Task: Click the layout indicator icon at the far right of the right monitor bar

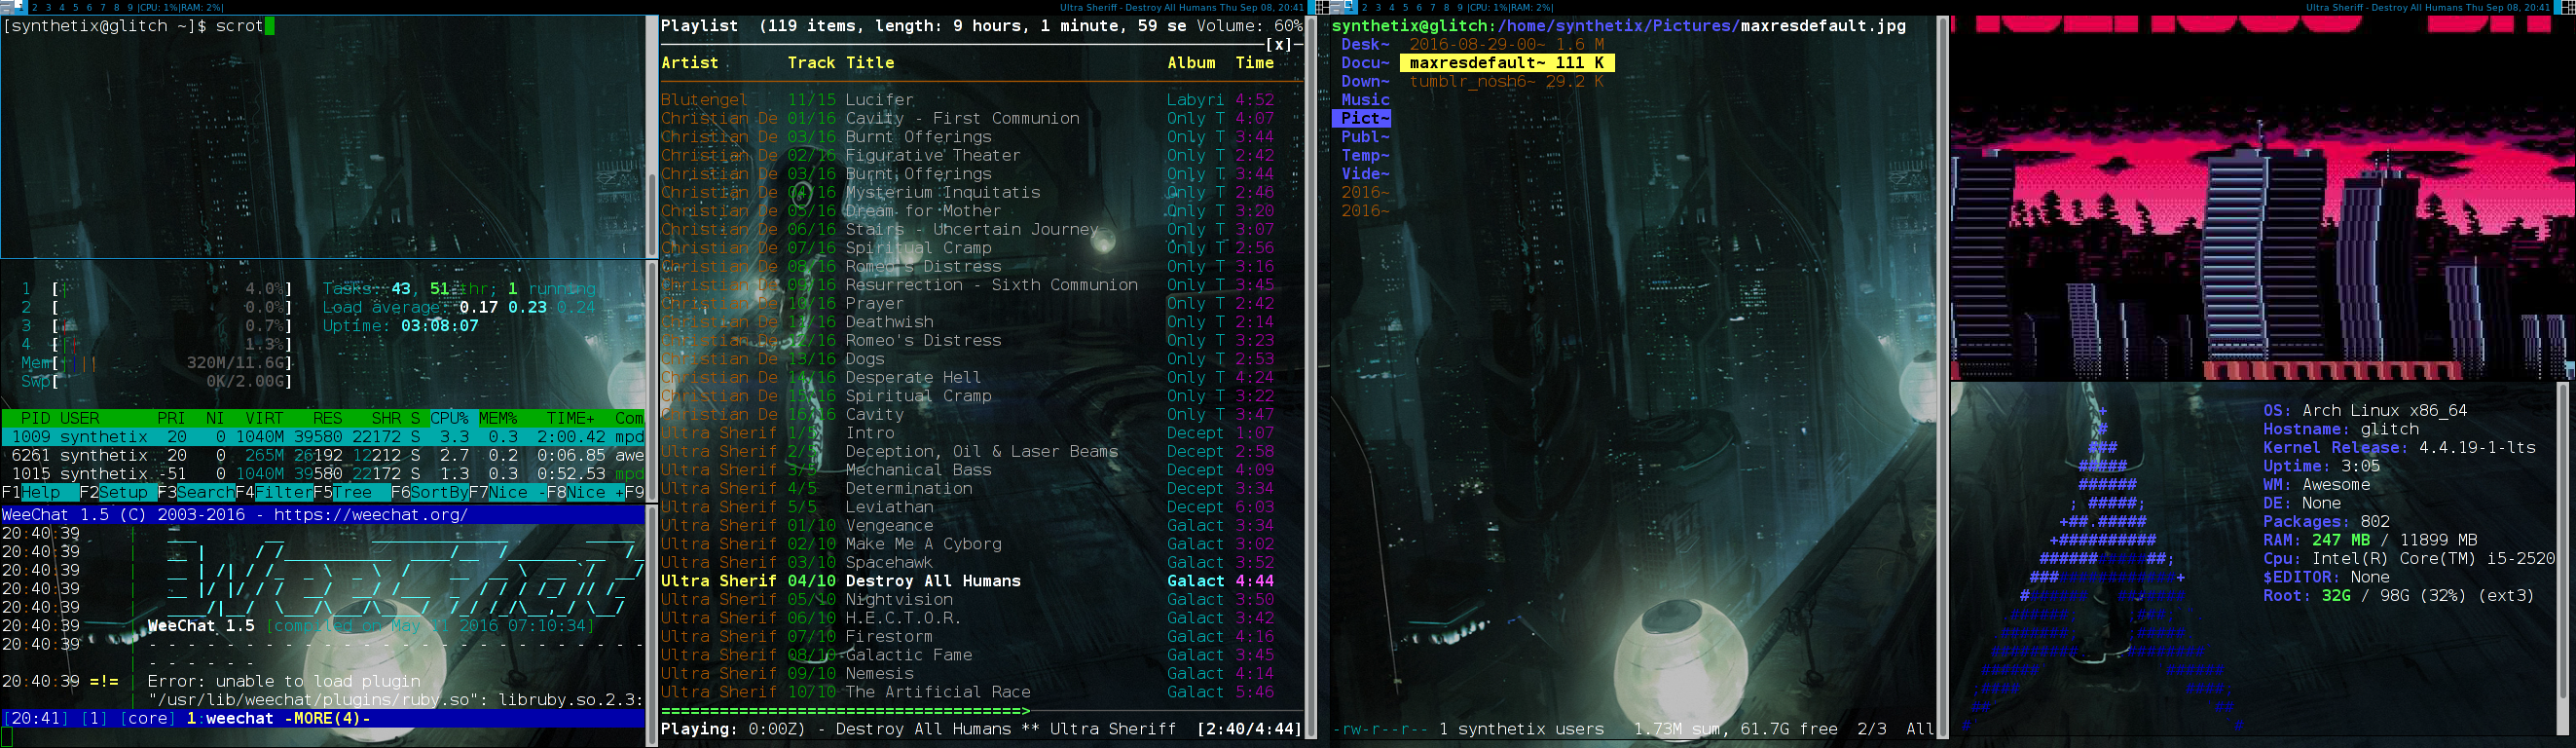Action: pyautogui.click(x=2569, y=7)
